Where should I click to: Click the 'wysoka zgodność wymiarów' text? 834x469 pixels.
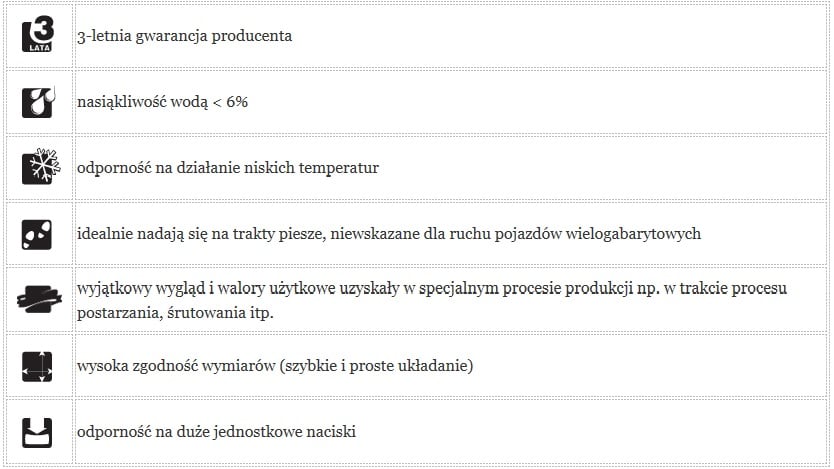click(x=176, y=366)
